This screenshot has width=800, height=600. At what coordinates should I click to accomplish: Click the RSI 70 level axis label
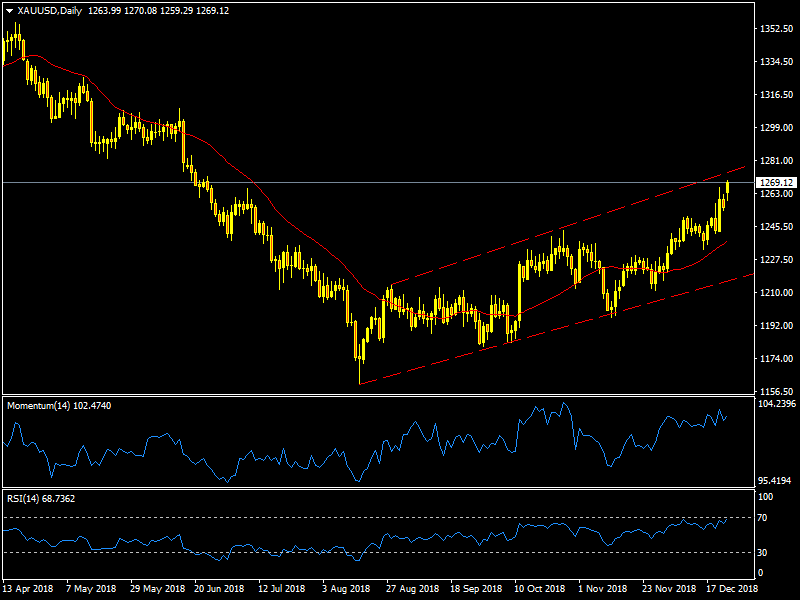coord(762,517)
